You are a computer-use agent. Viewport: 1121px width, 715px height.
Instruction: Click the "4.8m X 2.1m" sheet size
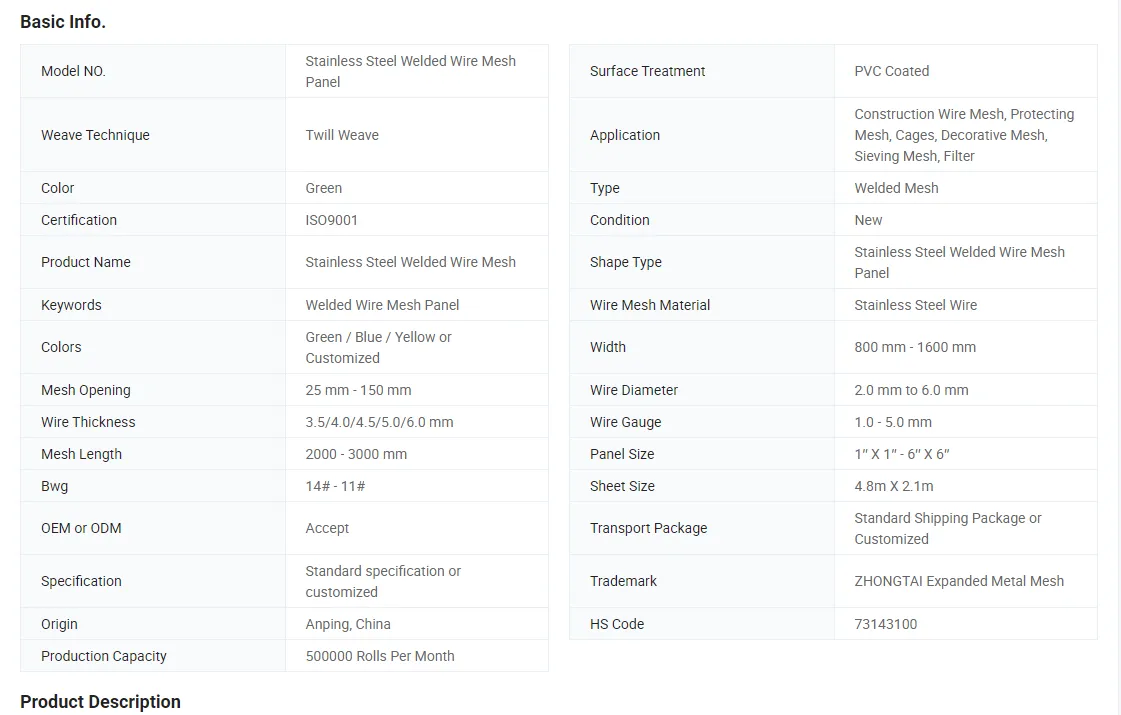(894, 486)
